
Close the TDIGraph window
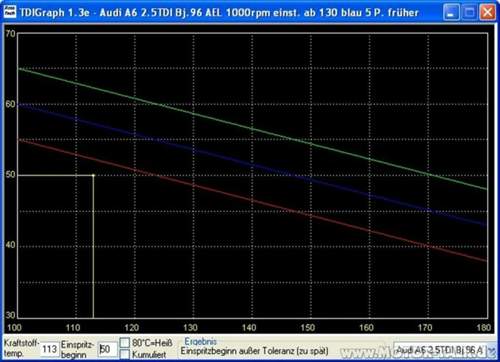tap(487, 13)
